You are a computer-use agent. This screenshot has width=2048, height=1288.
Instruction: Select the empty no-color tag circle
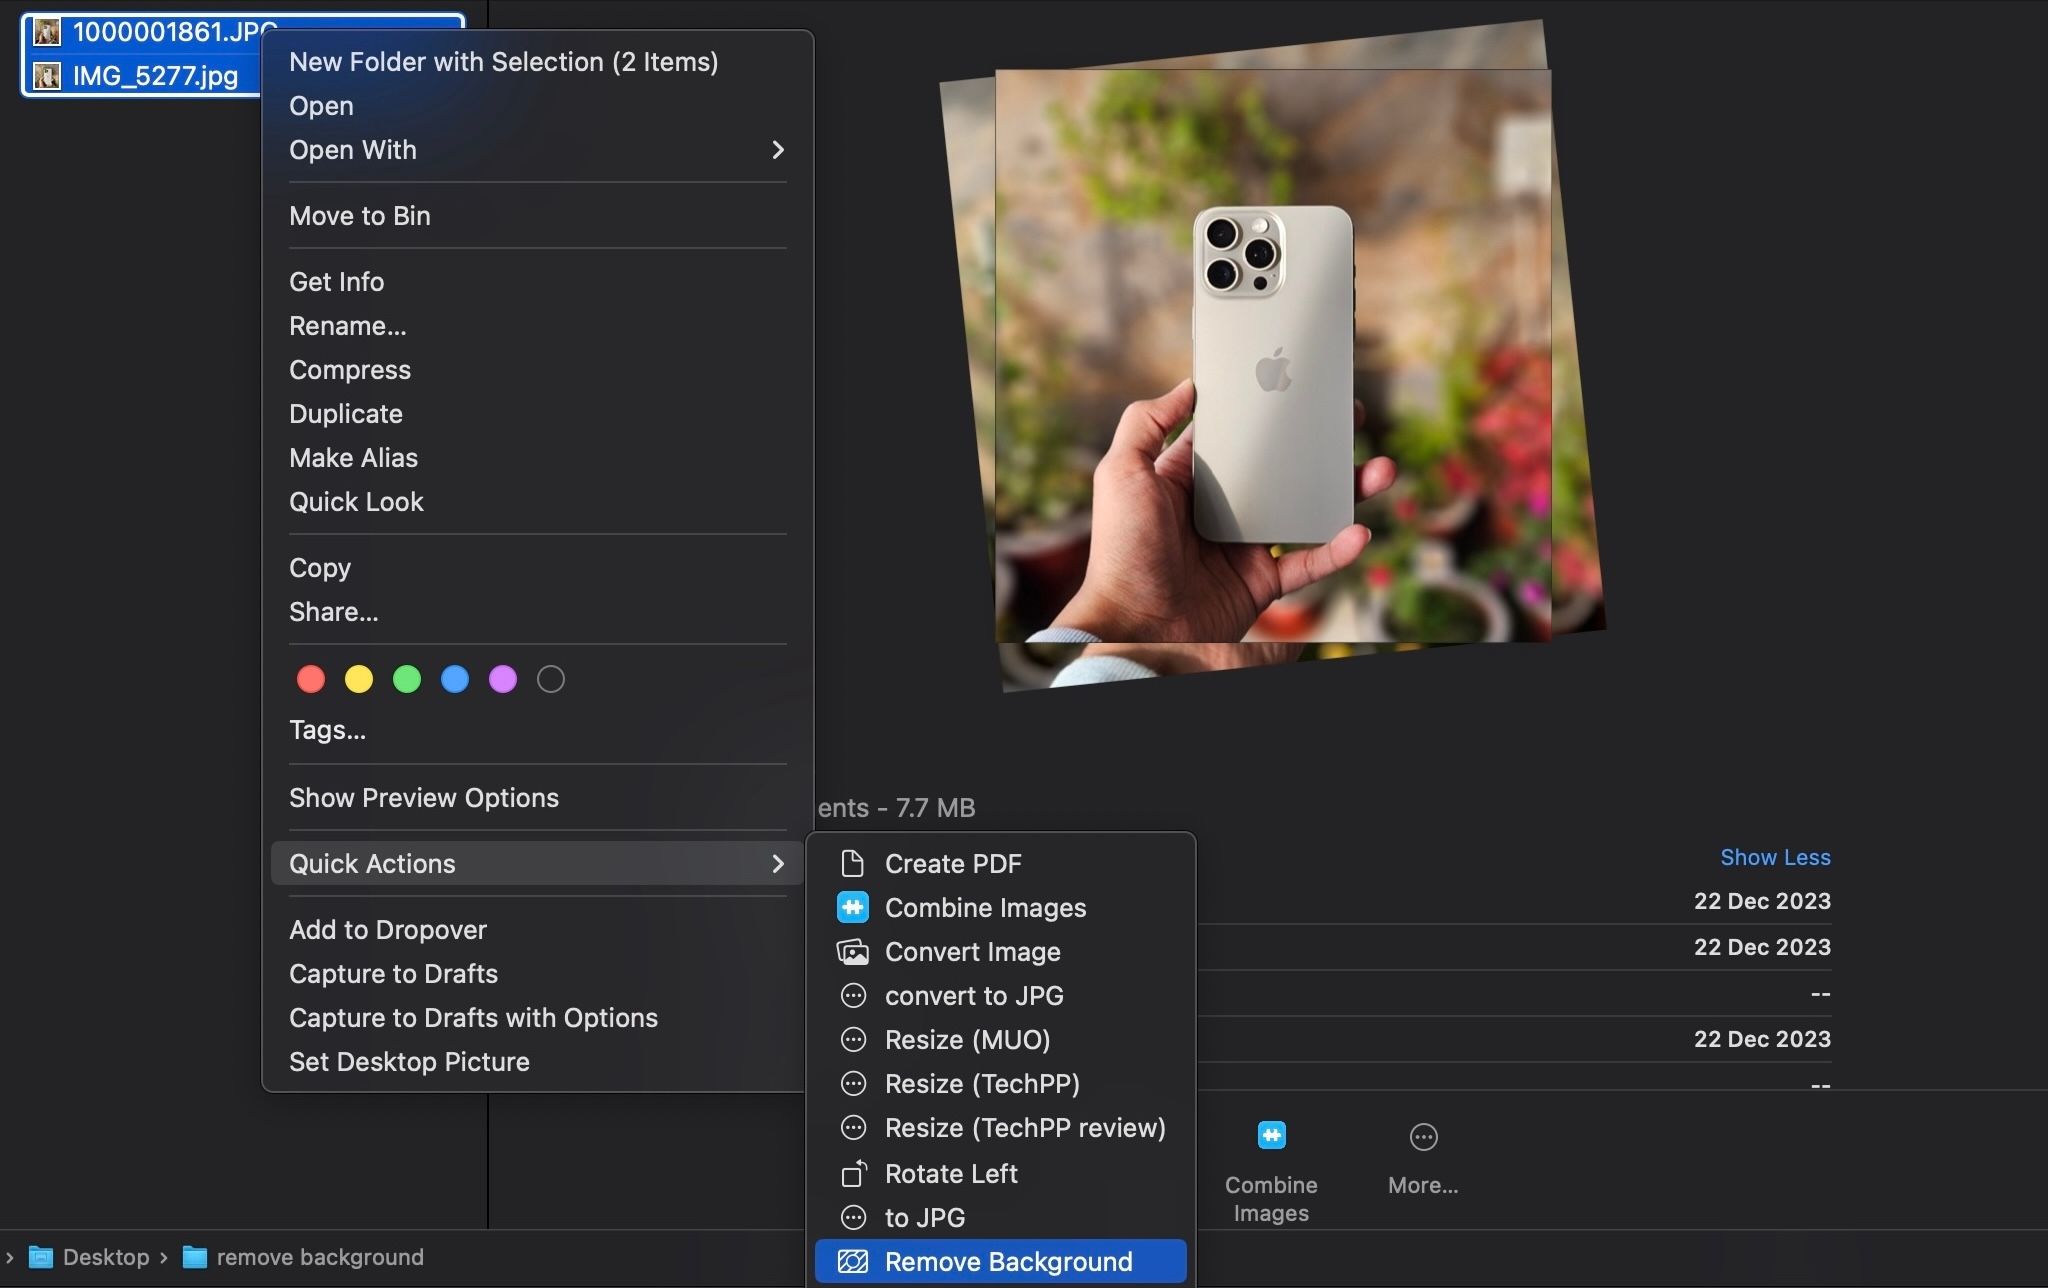[x=551, y=679]
